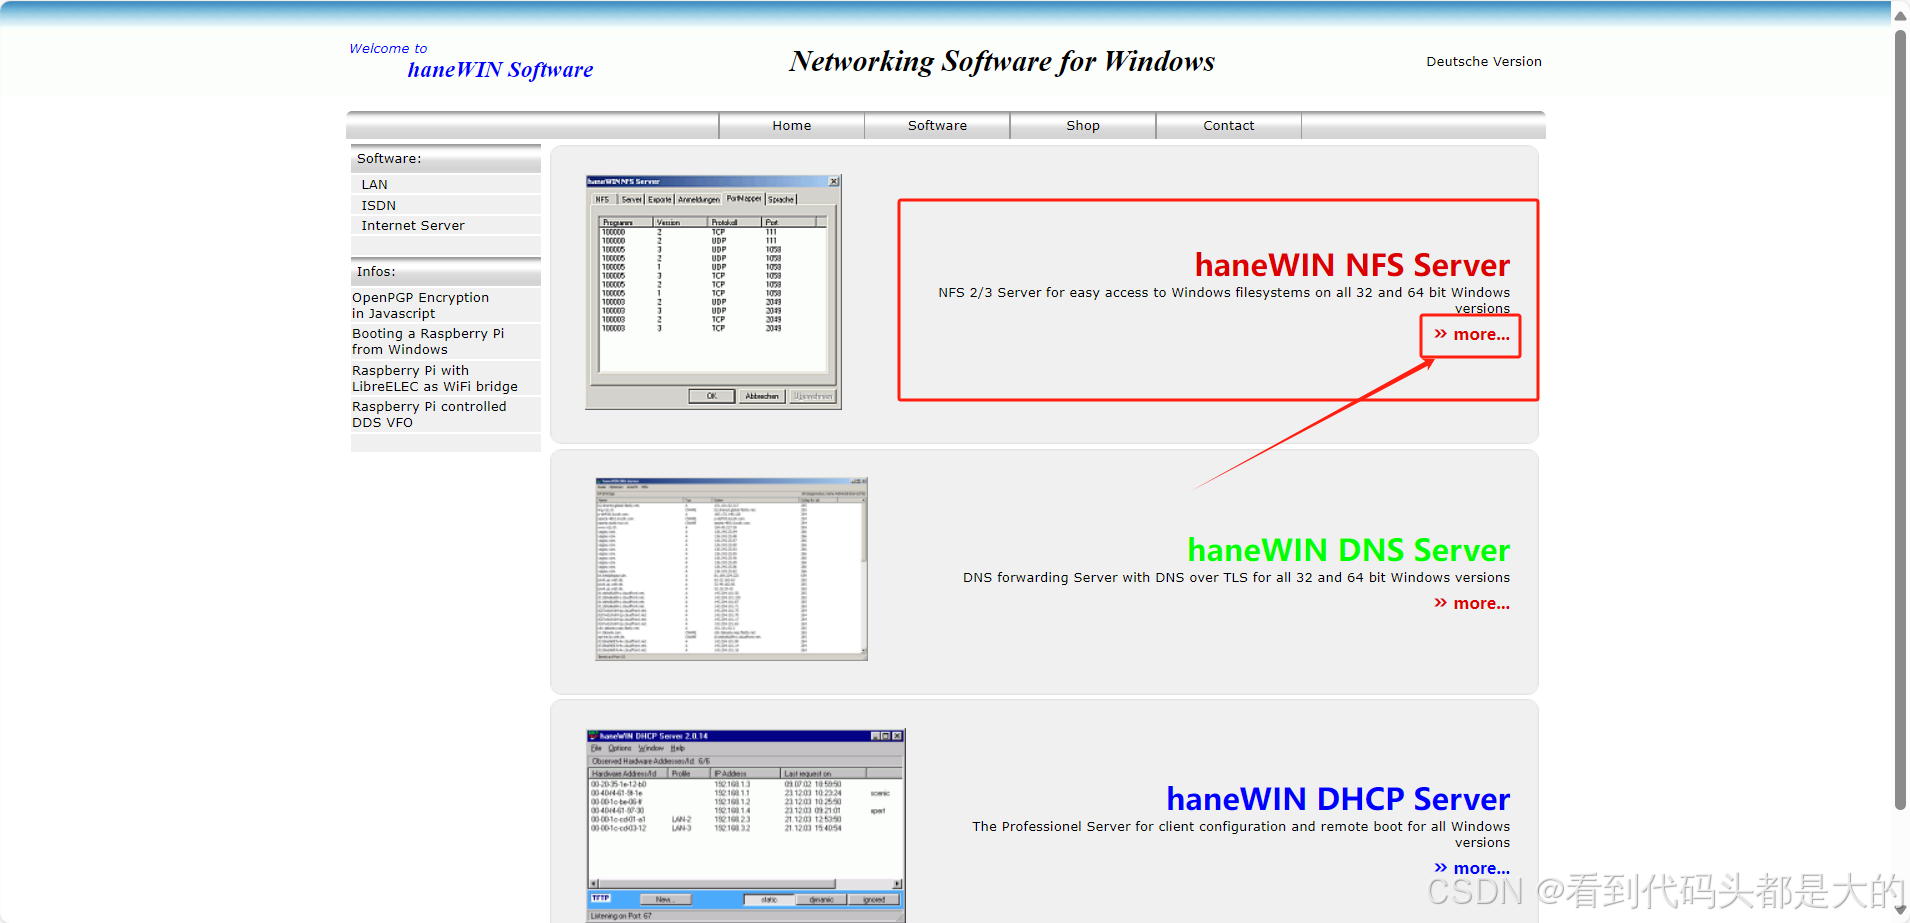Open the Options menu in the DHCP Server window

point(620,748)
